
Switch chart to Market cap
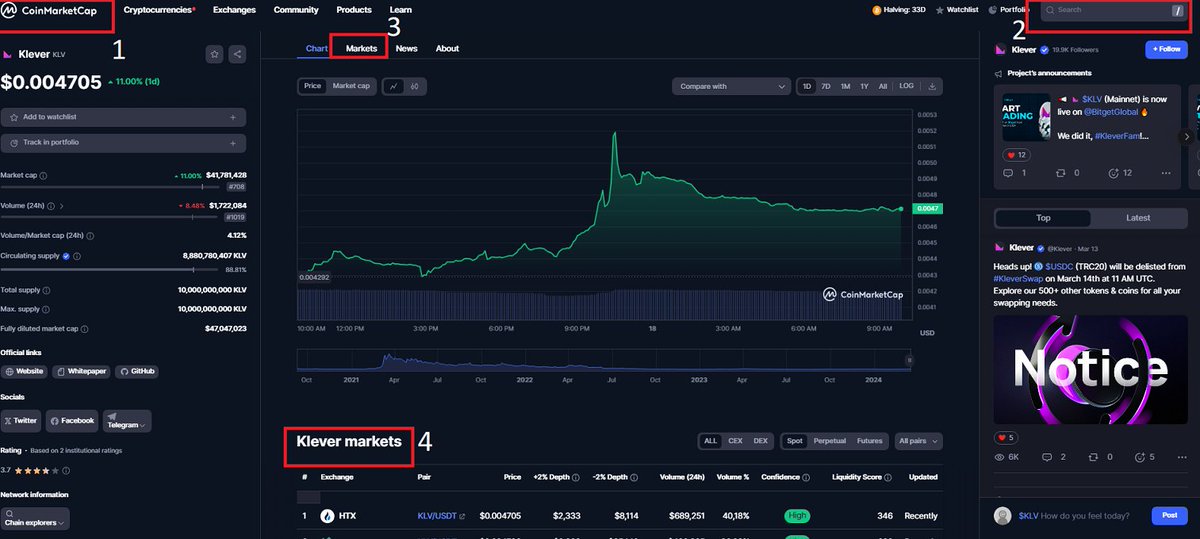351,86
